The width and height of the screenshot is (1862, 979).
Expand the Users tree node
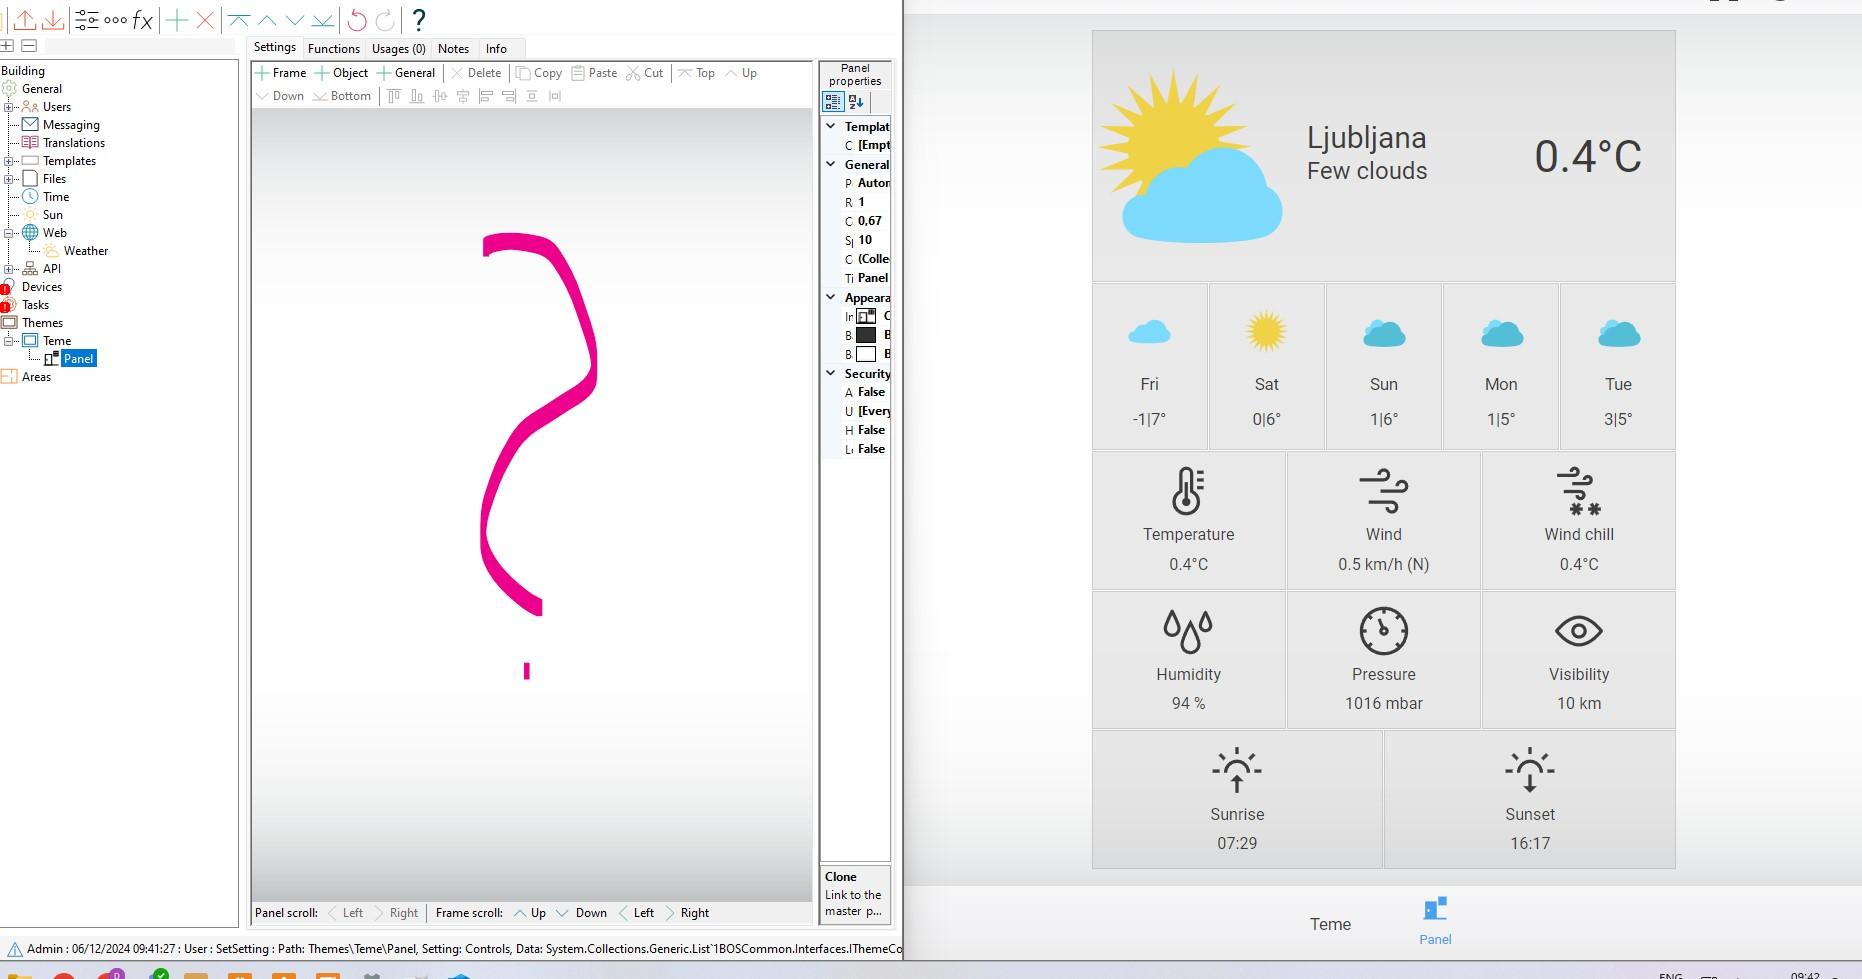(8, 107)
